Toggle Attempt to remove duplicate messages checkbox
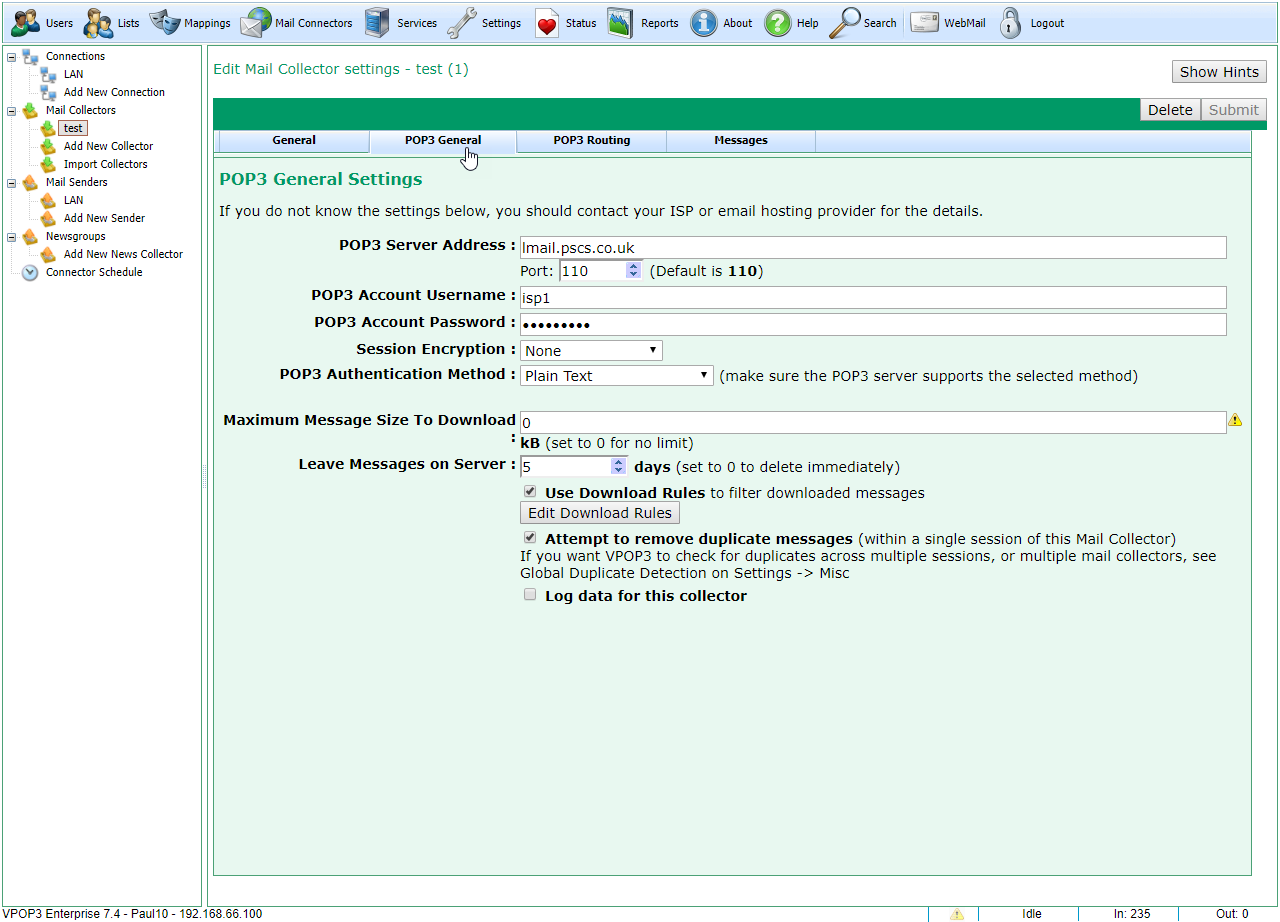This screenshot has height=922, width=1280. [x=530, y=537]
